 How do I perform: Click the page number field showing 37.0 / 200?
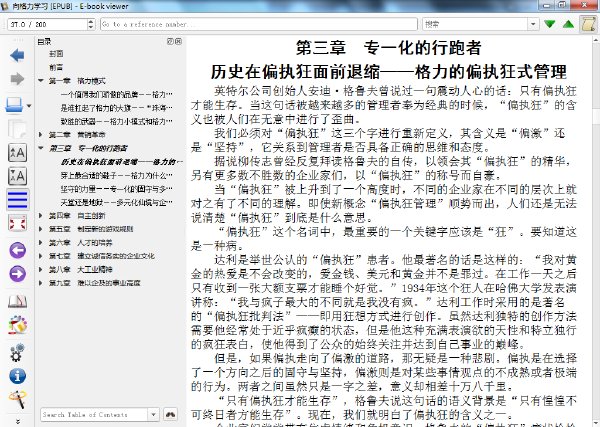click(47, 24)
